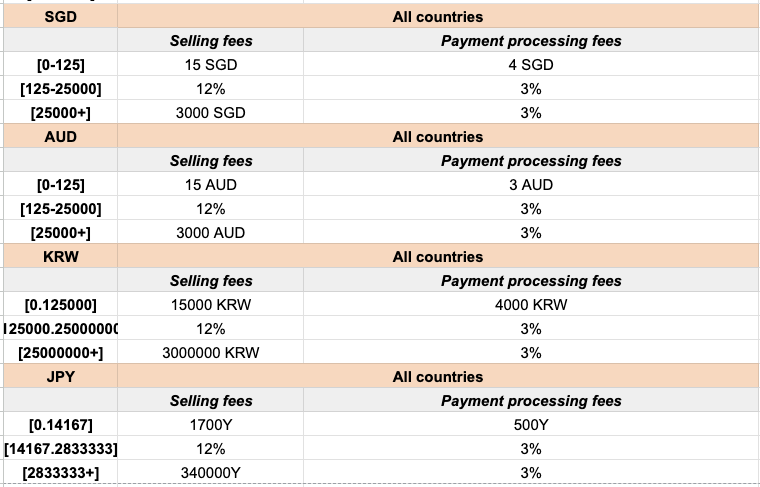
Task: Click the 15 AUD selling fee cell
Action: click(x=210, y=185)
